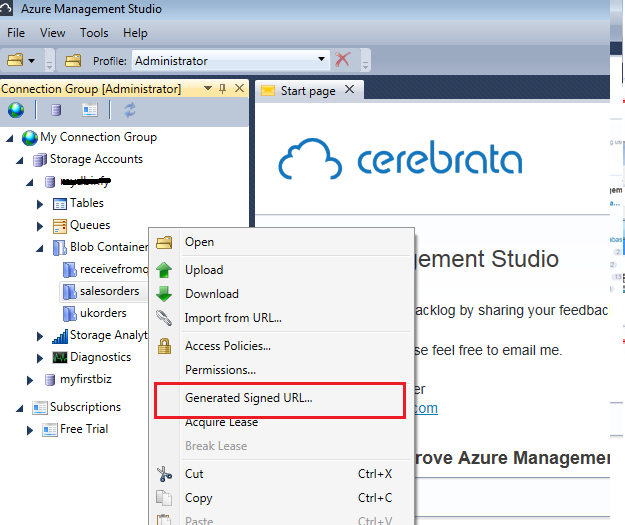Collapse the redacted storage account node

click(29, 183)
